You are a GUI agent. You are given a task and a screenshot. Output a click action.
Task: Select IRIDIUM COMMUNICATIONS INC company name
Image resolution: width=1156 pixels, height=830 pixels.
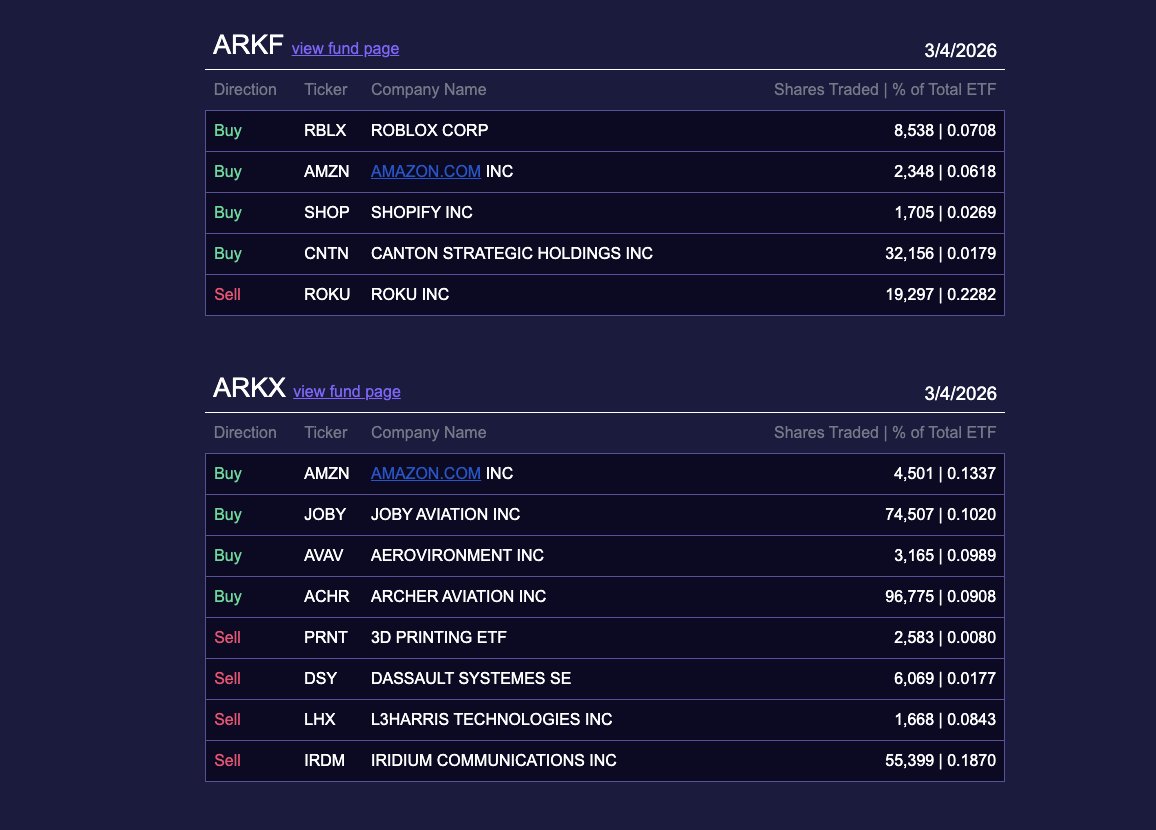coord(493,761)
